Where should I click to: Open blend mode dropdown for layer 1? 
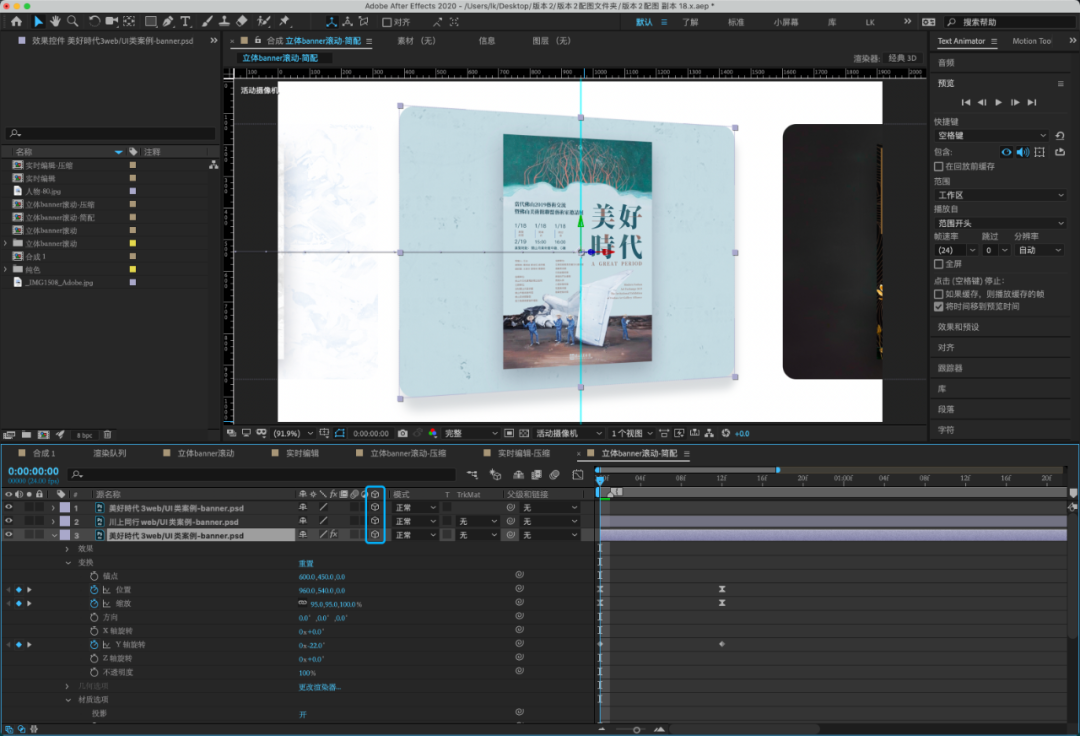415,508
